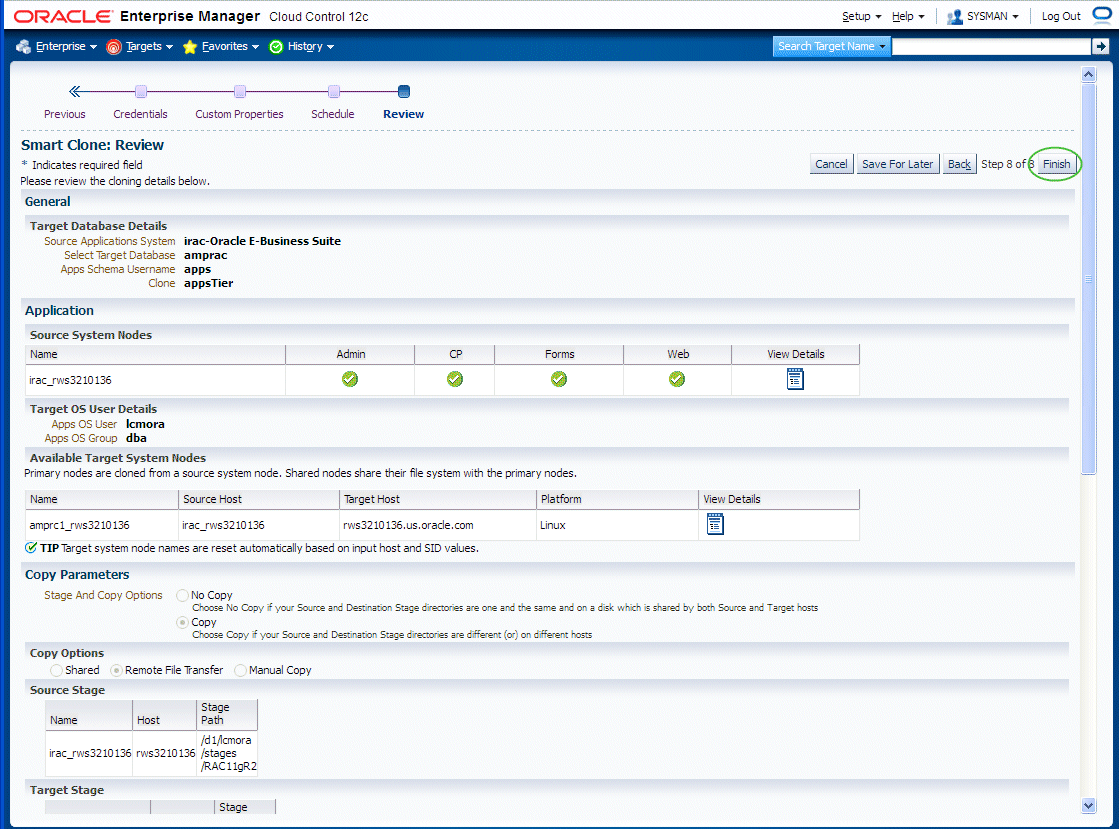Image resolution: width=1119 pixels, height=829 pixels.
Task: Open the History dropdown menu
Action: [311, 46]
